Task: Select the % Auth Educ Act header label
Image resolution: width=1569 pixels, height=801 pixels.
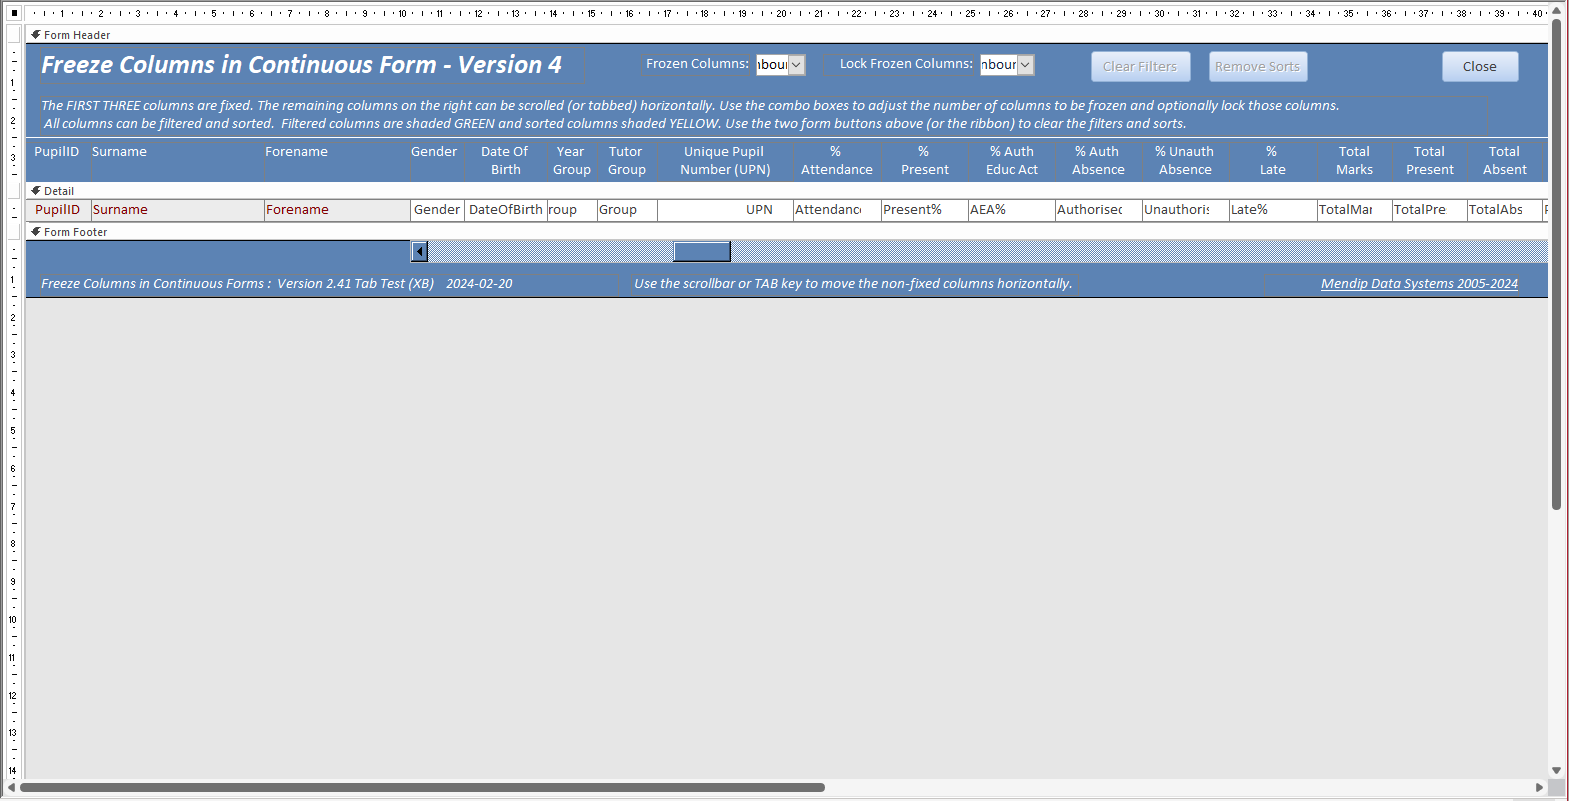Action: click(1012, 161)
